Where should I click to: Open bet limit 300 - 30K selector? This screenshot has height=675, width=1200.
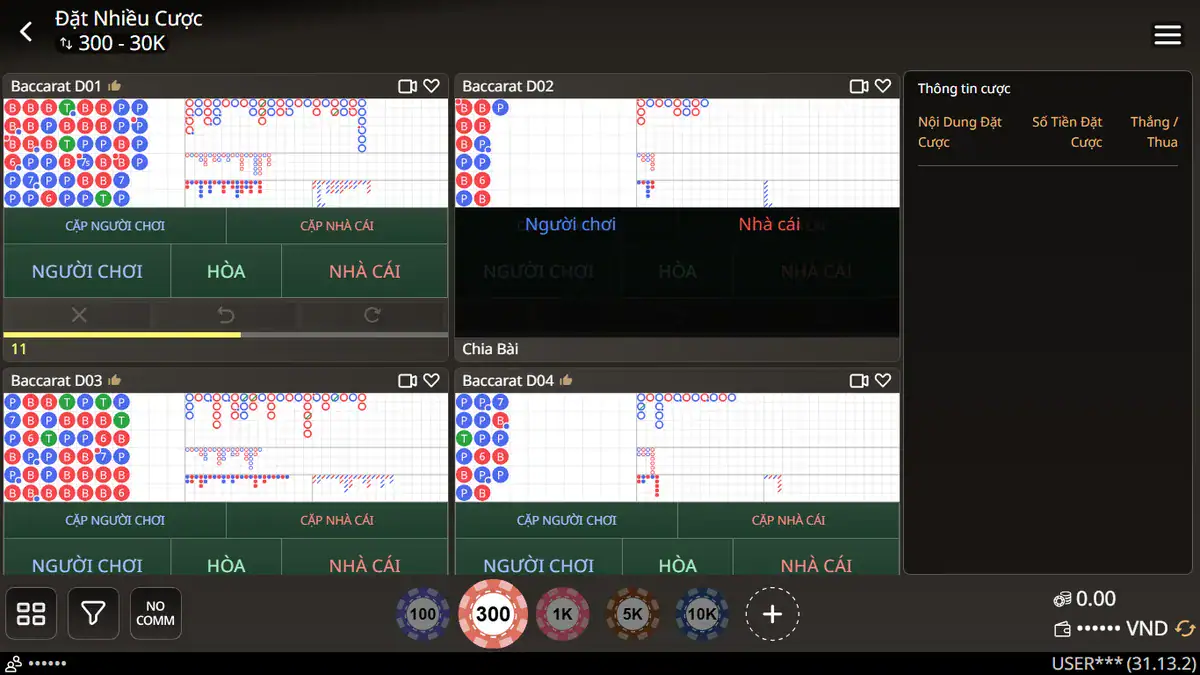(x=112, y=44)
